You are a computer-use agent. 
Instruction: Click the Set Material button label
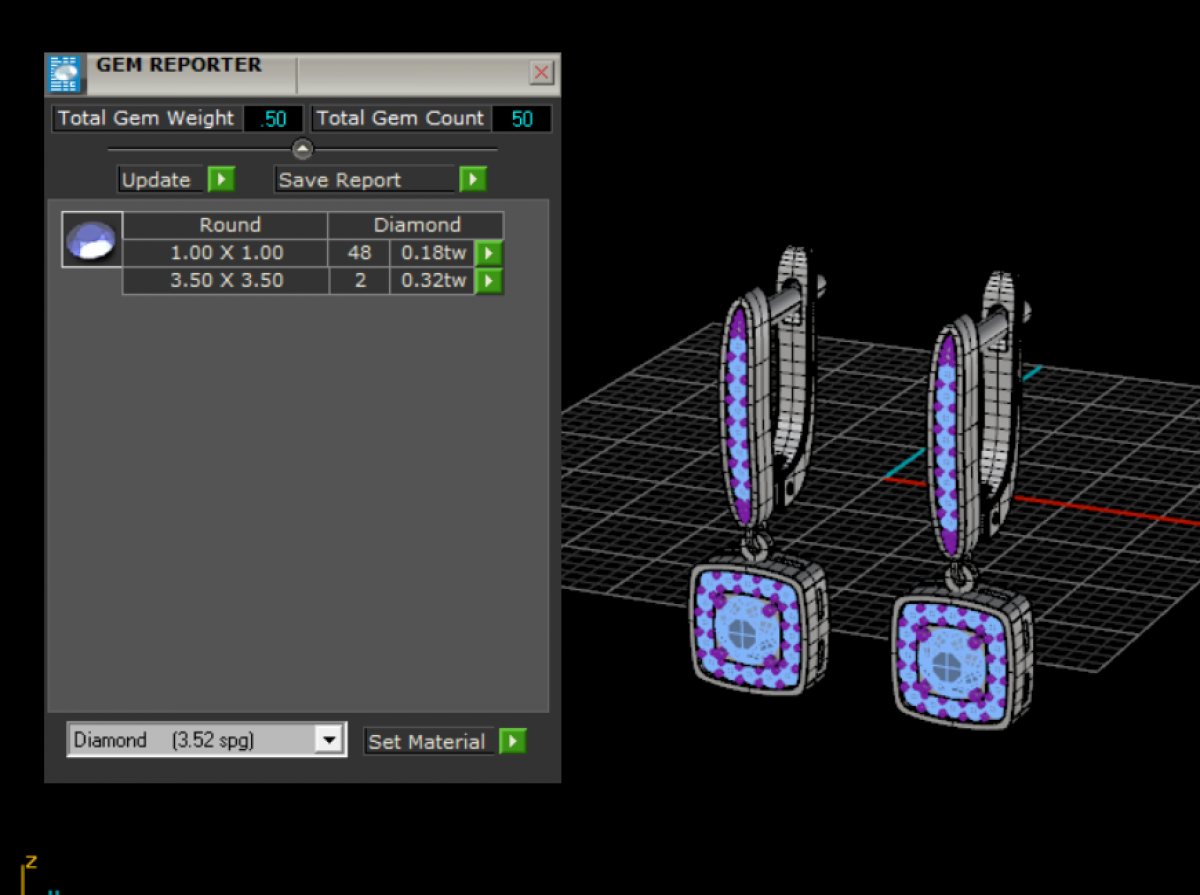[427, 742]
